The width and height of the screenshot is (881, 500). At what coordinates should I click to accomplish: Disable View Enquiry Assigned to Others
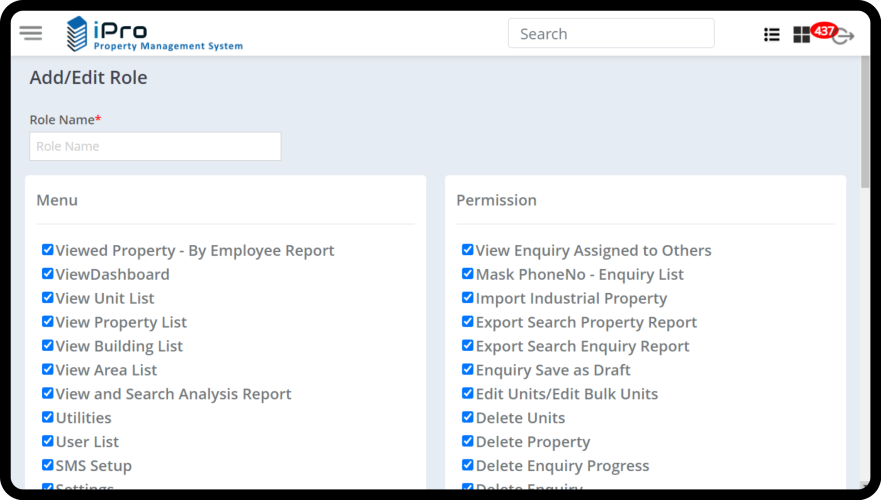(x=467, y=250)
